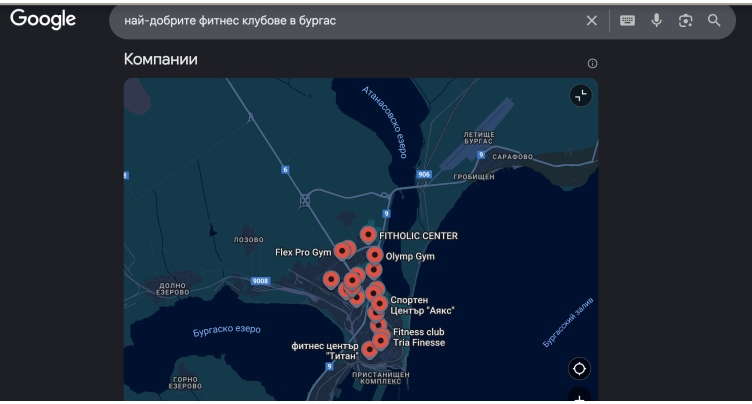Collapse the map with the shrink icon
This screenshot has height=404, width=752.
pos(581,95)
